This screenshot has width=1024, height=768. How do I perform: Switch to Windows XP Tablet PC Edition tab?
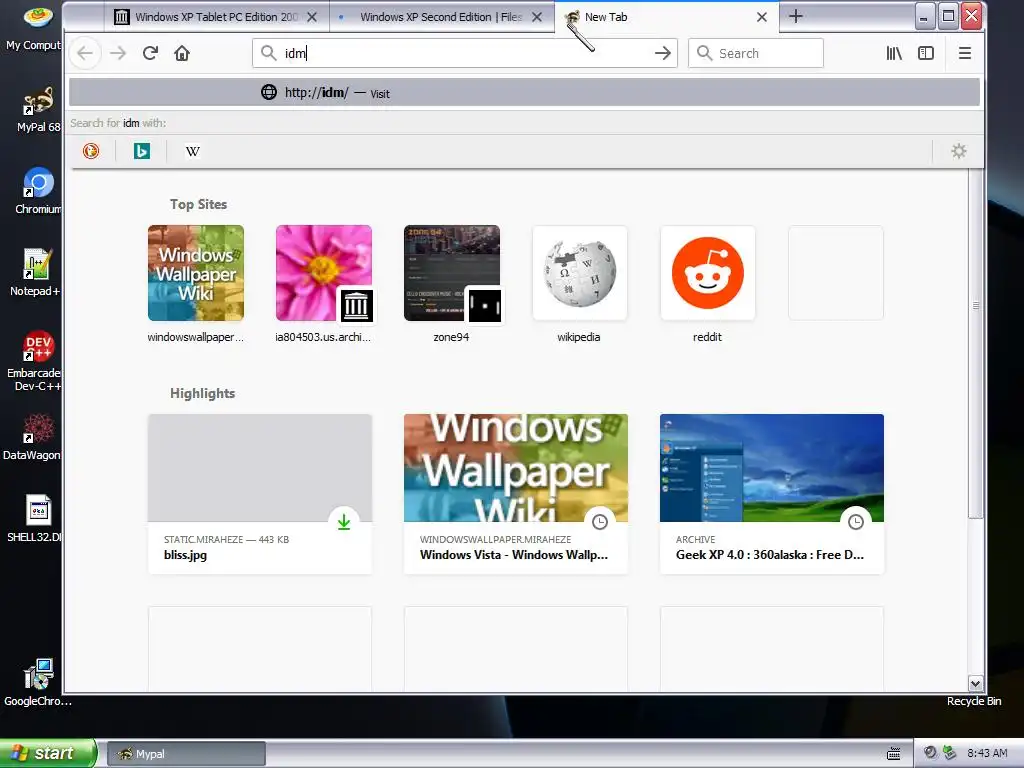pos(216,17)
